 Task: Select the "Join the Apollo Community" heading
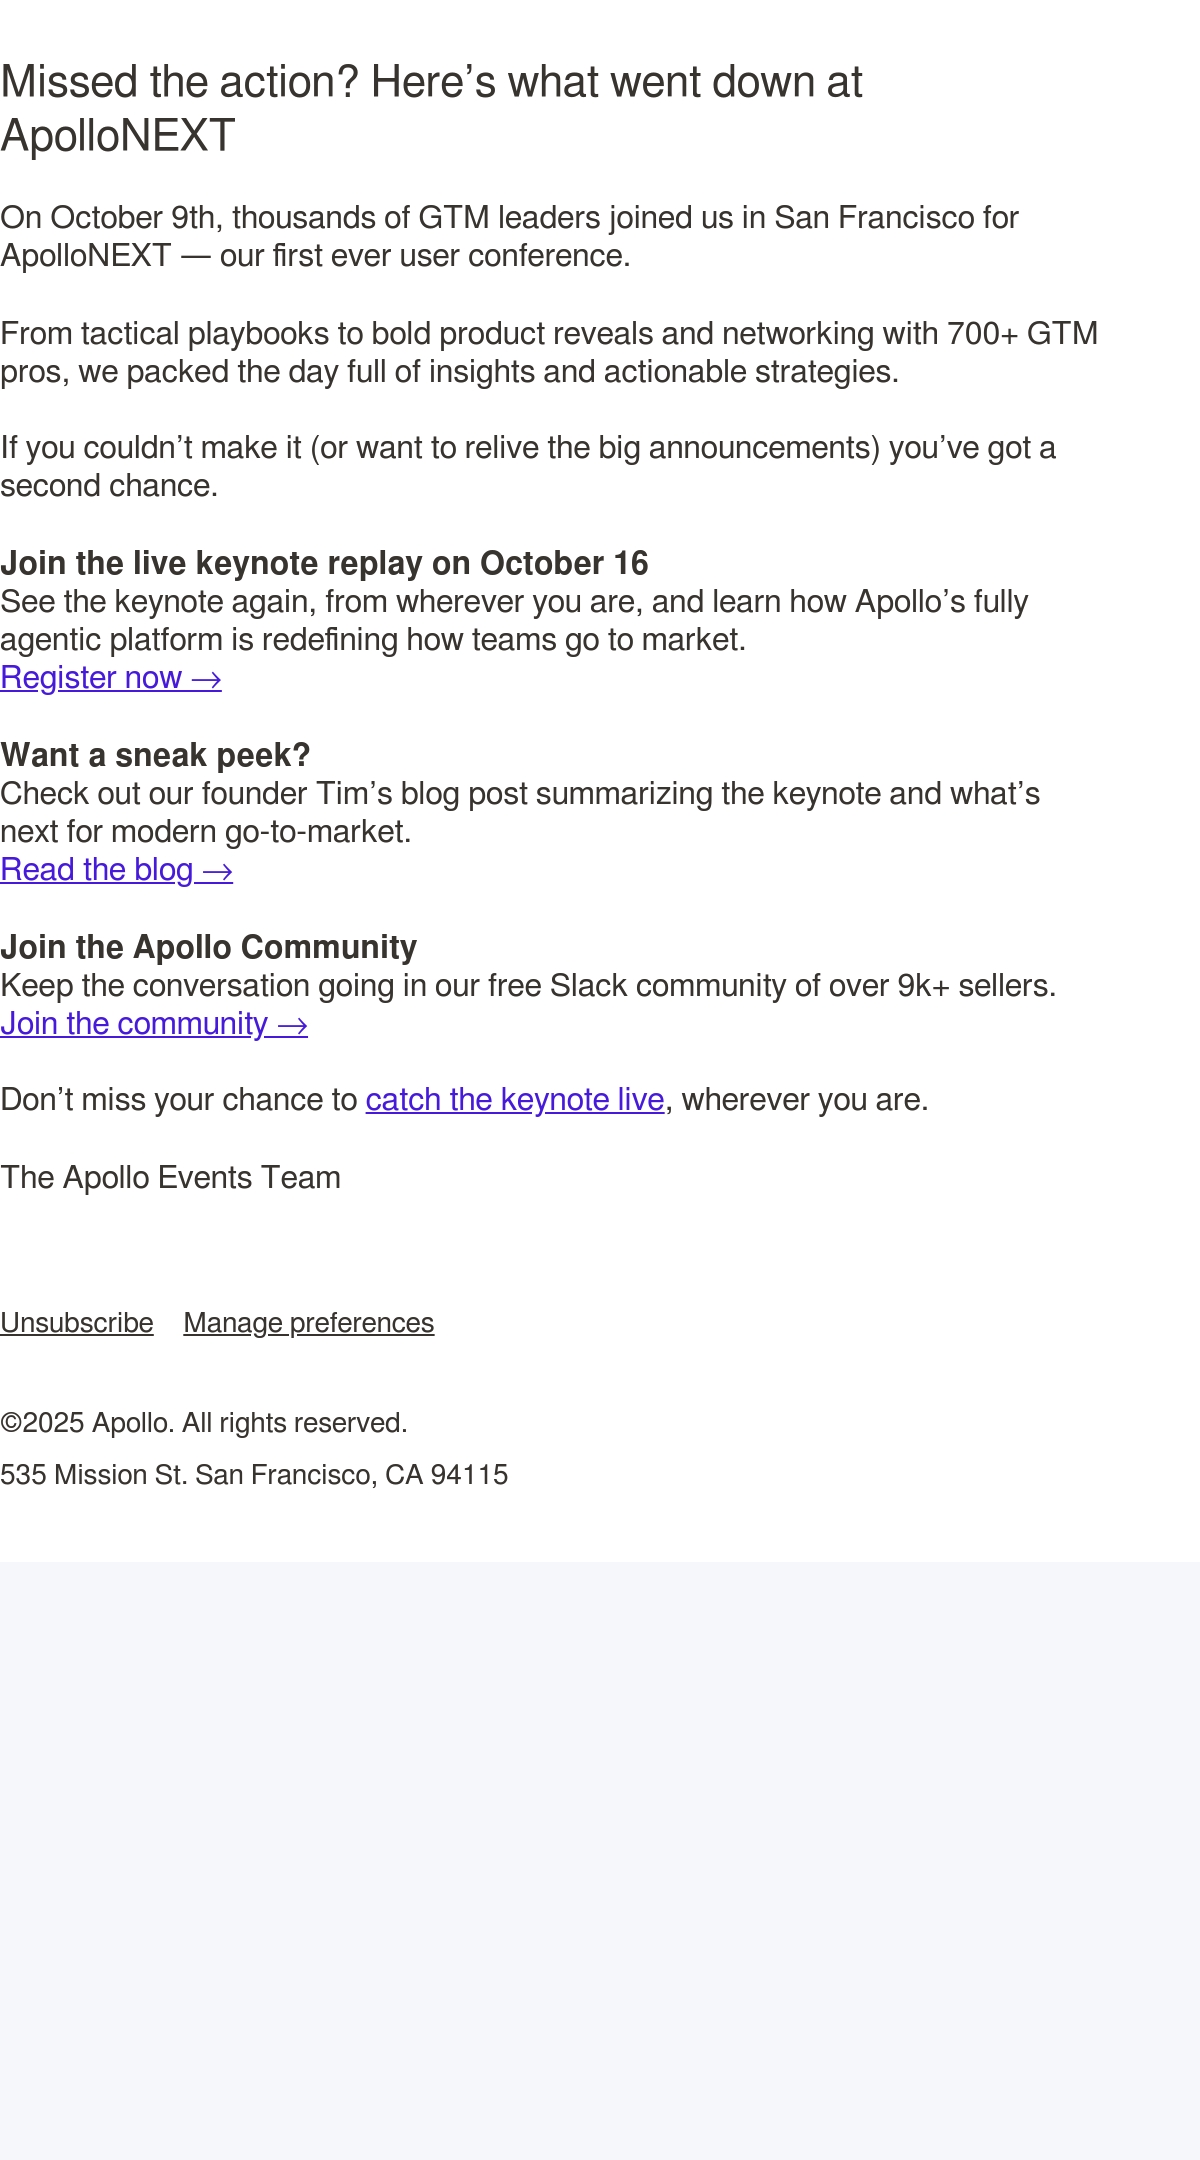point(209,947)
